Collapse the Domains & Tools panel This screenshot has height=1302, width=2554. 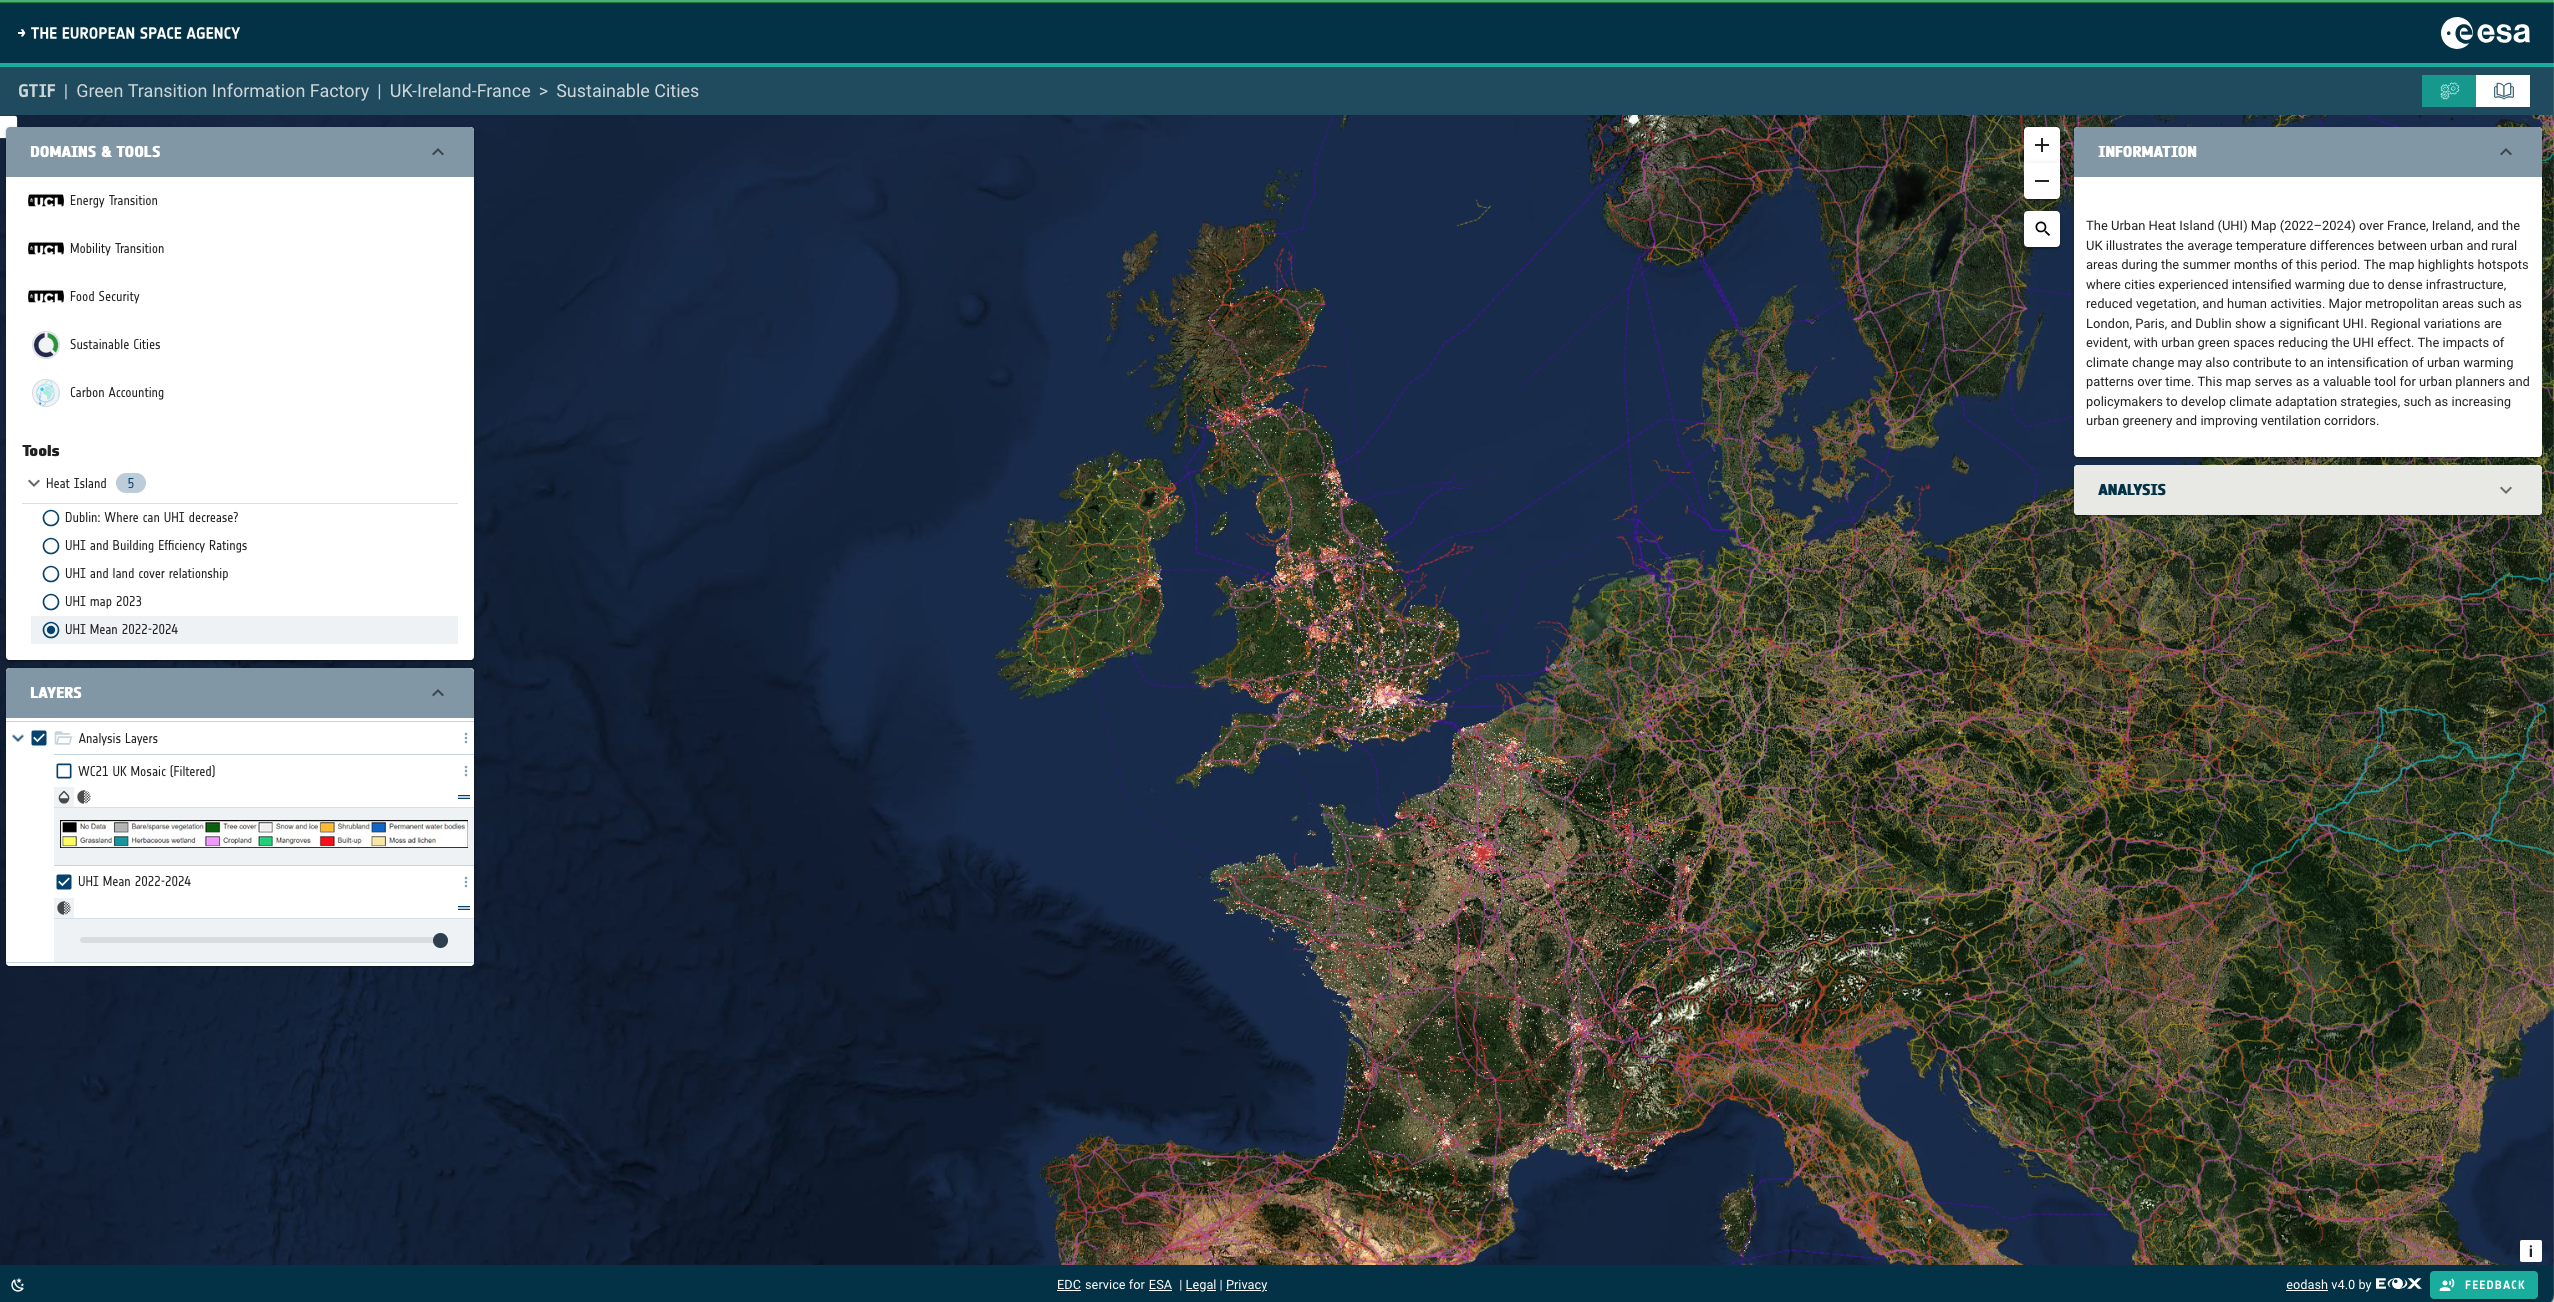click(437, 152)
